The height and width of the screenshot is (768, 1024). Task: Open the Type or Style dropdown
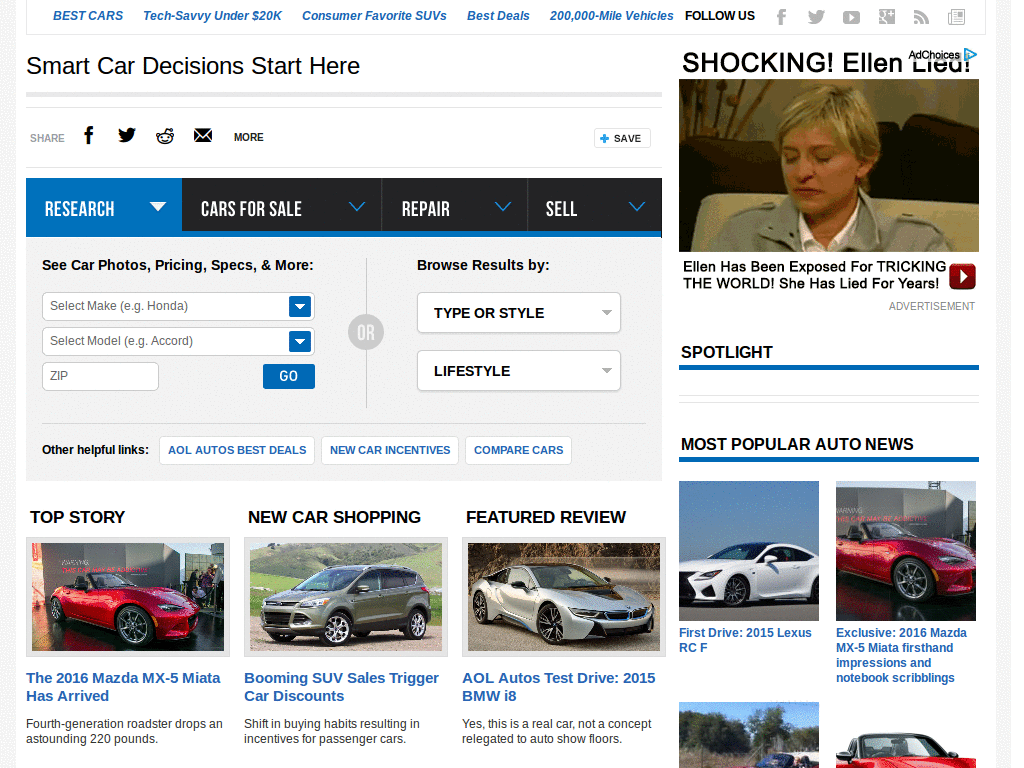(519, 313)
